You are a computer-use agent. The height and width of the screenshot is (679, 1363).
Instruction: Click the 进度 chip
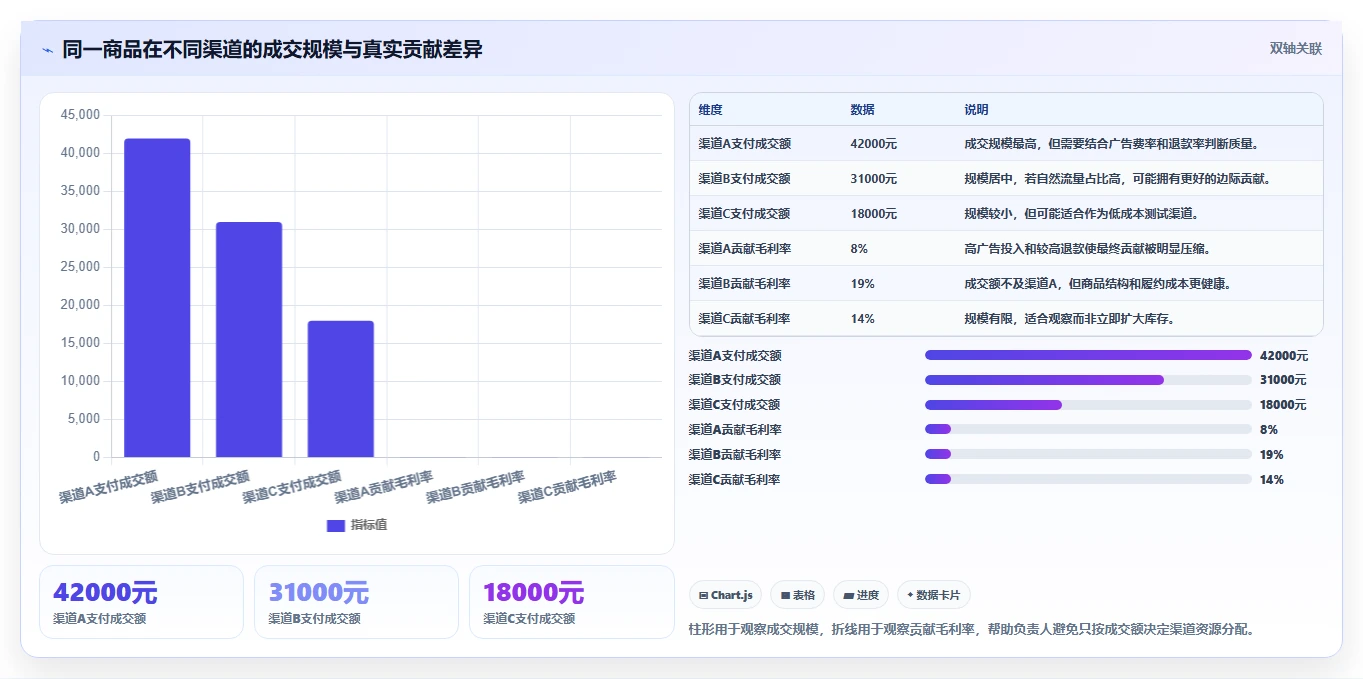point(861,595)
